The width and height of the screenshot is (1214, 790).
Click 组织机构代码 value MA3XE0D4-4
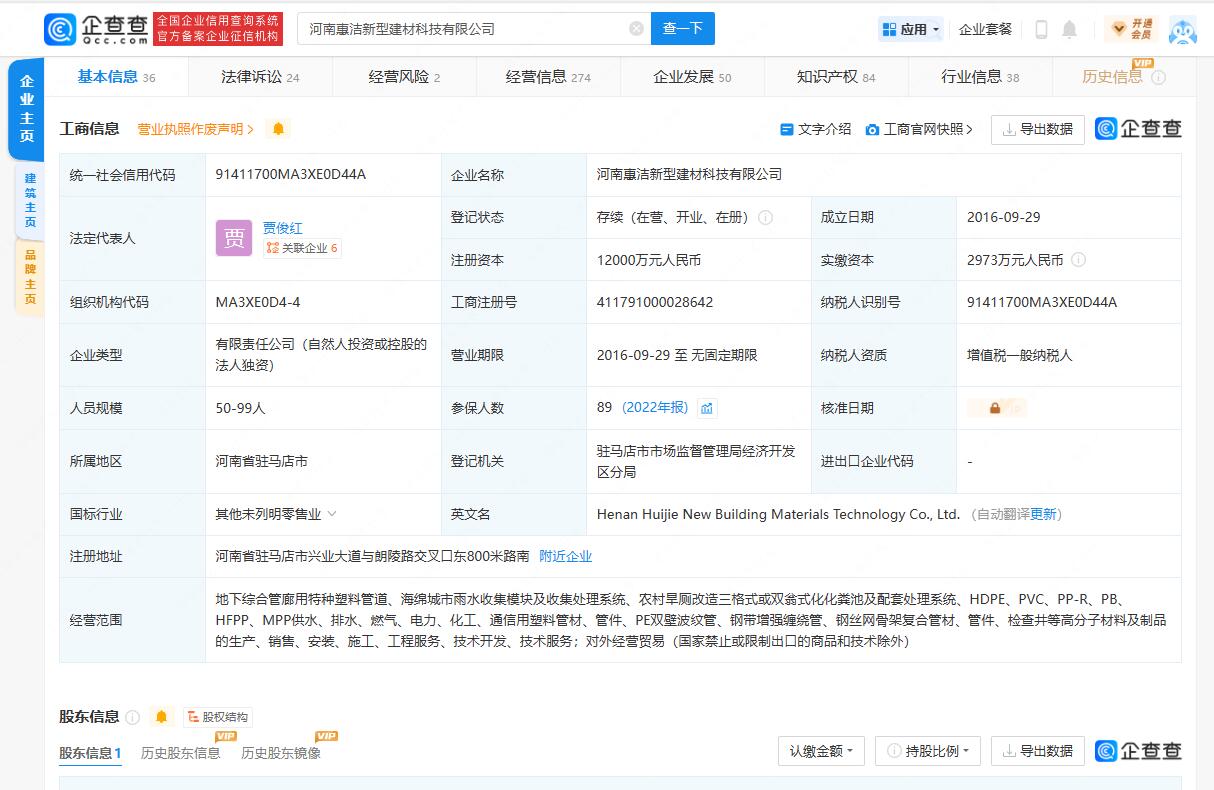[258, 302]
